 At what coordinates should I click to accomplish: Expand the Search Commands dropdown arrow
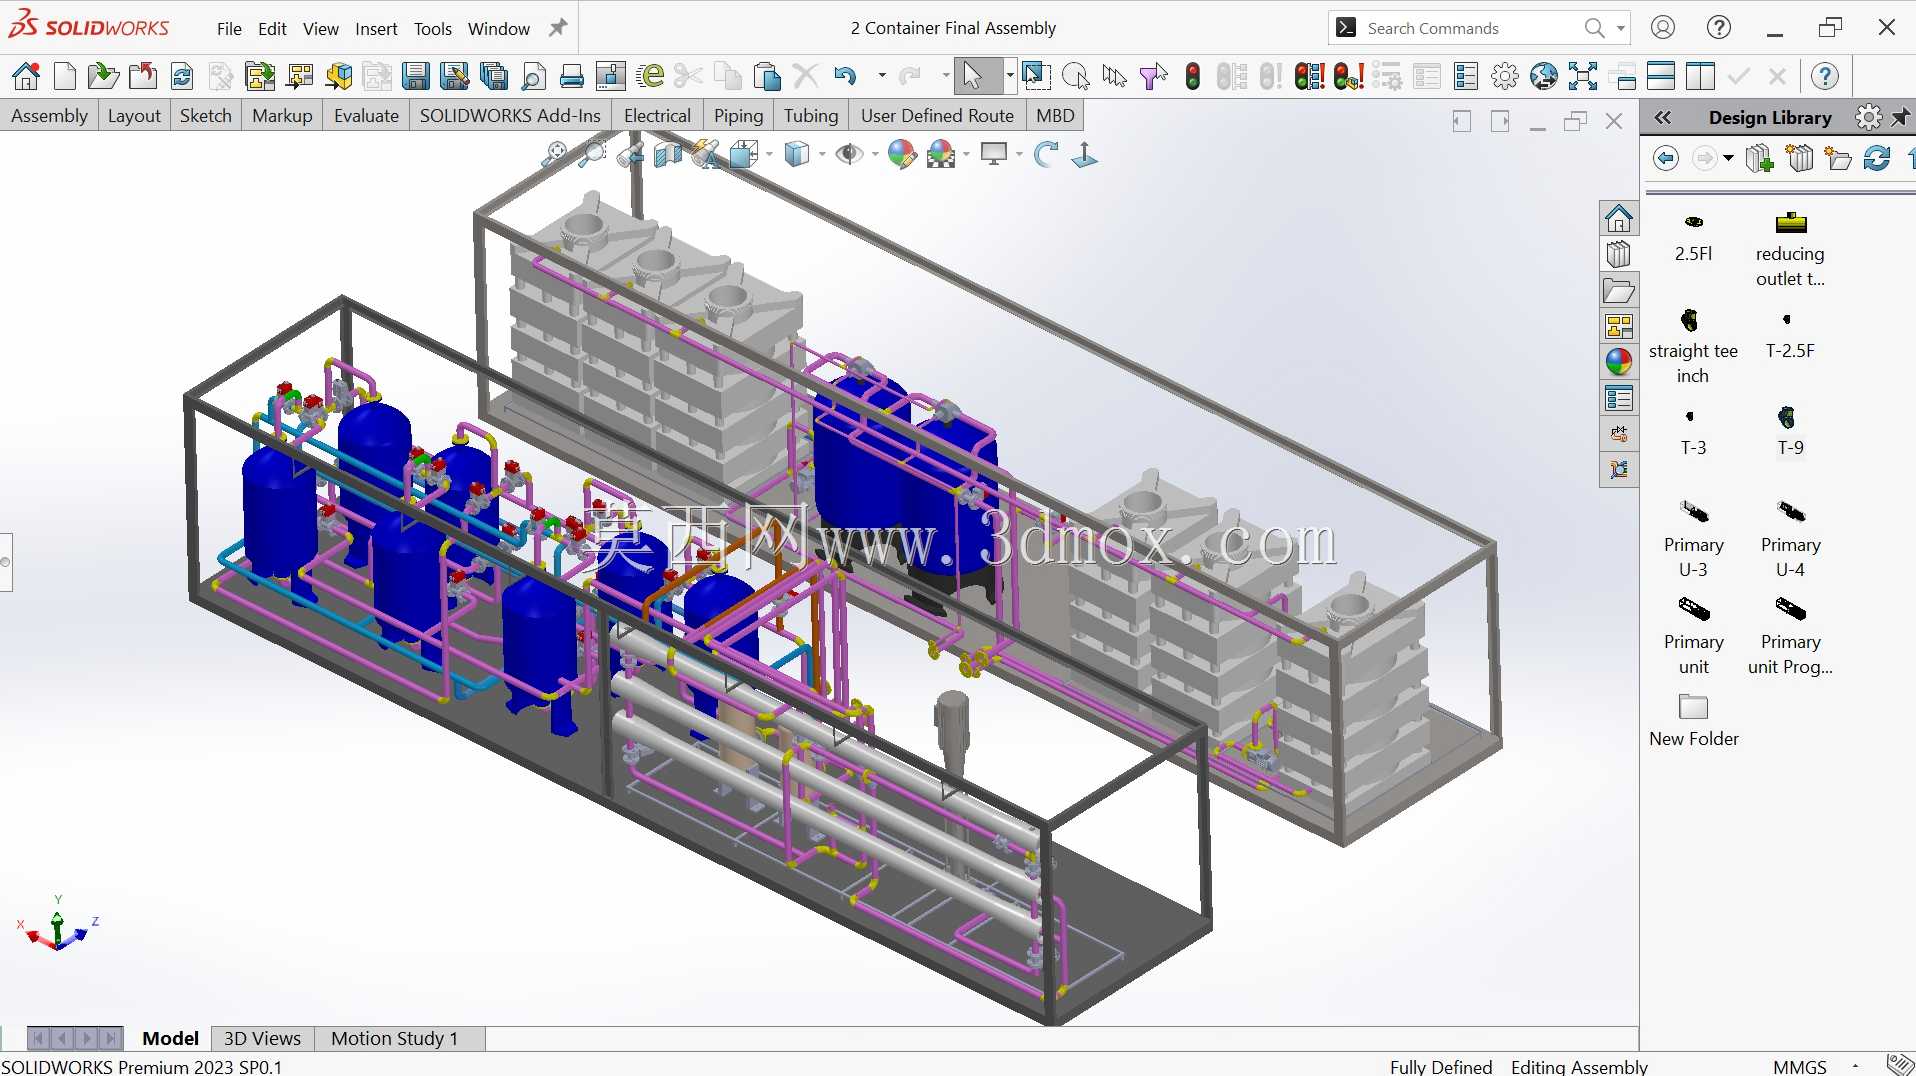(x=1620, y=28)
